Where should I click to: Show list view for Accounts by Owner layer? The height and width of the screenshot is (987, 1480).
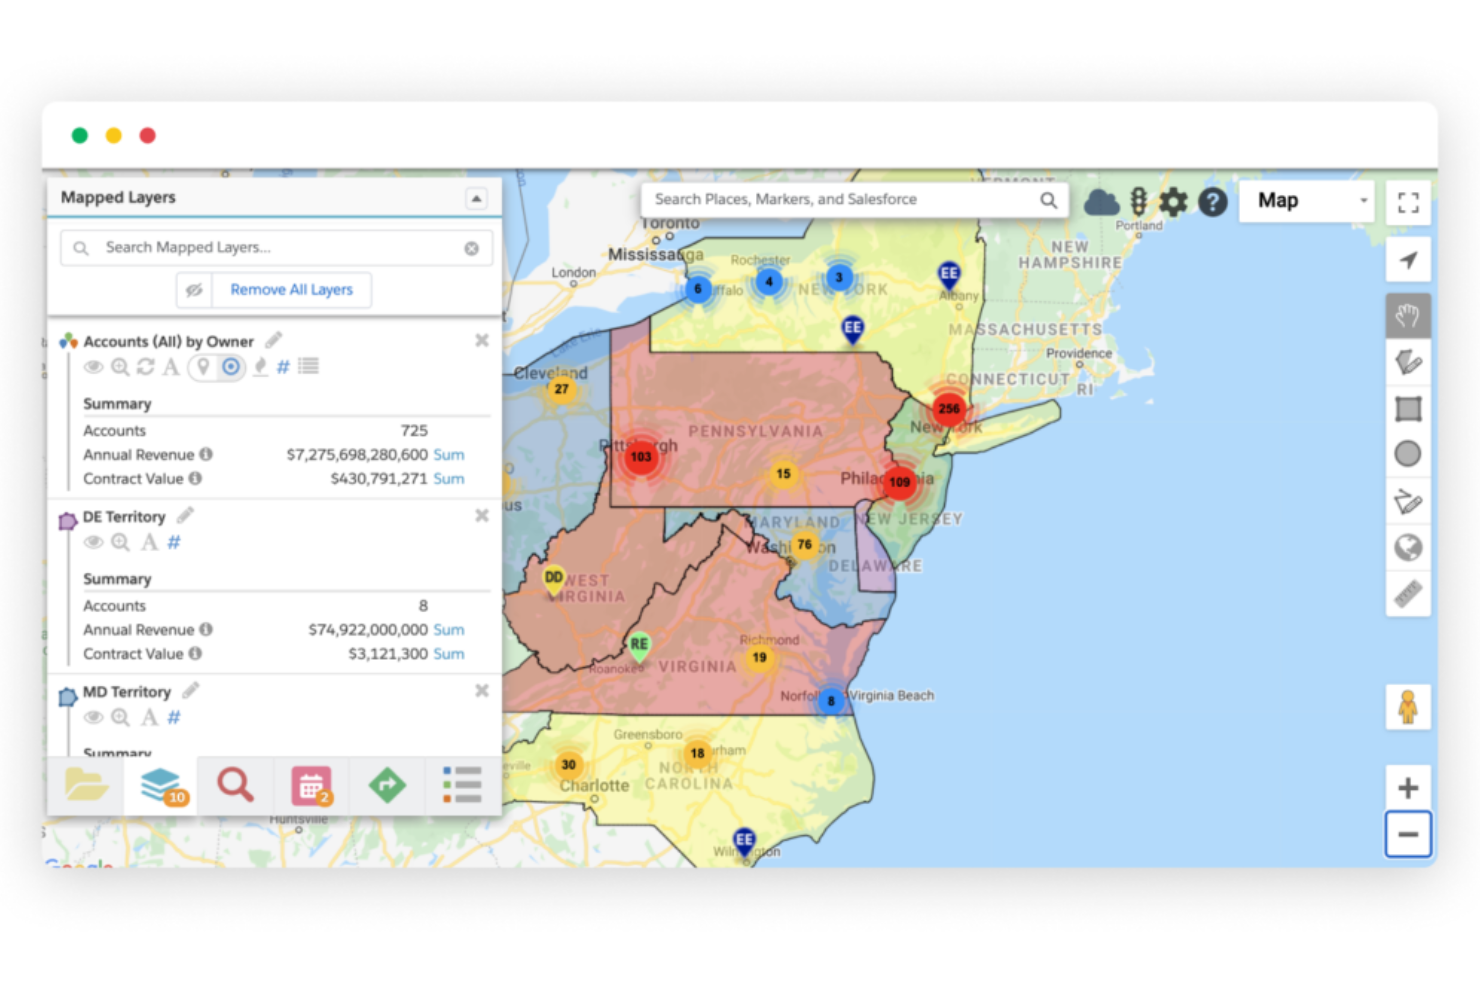point(309,367)
